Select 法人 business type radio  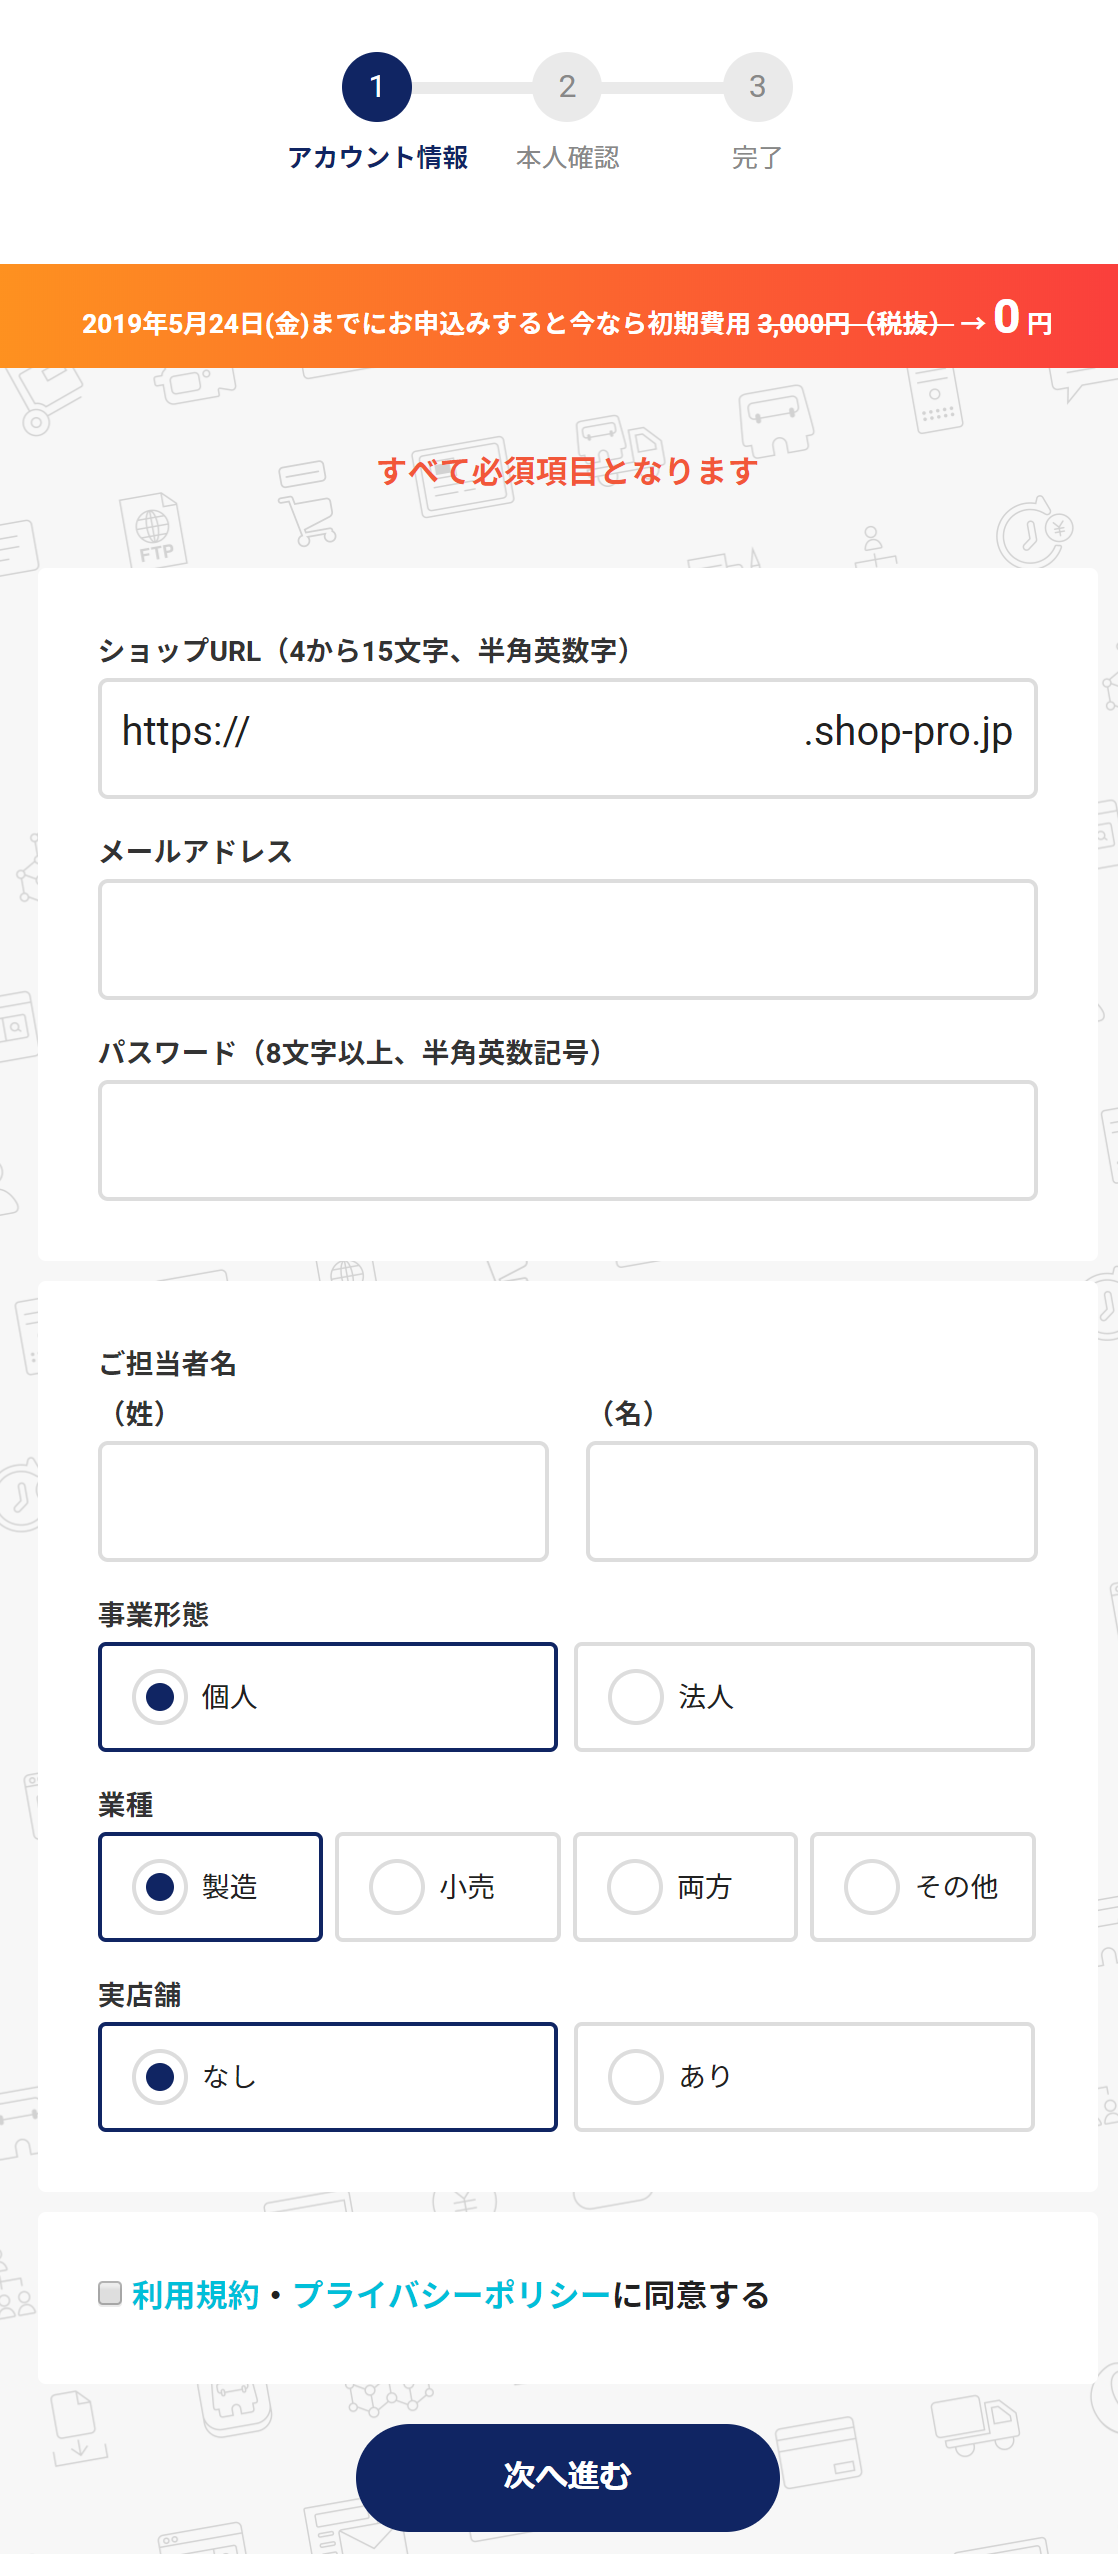click(x=804, y=1697)
